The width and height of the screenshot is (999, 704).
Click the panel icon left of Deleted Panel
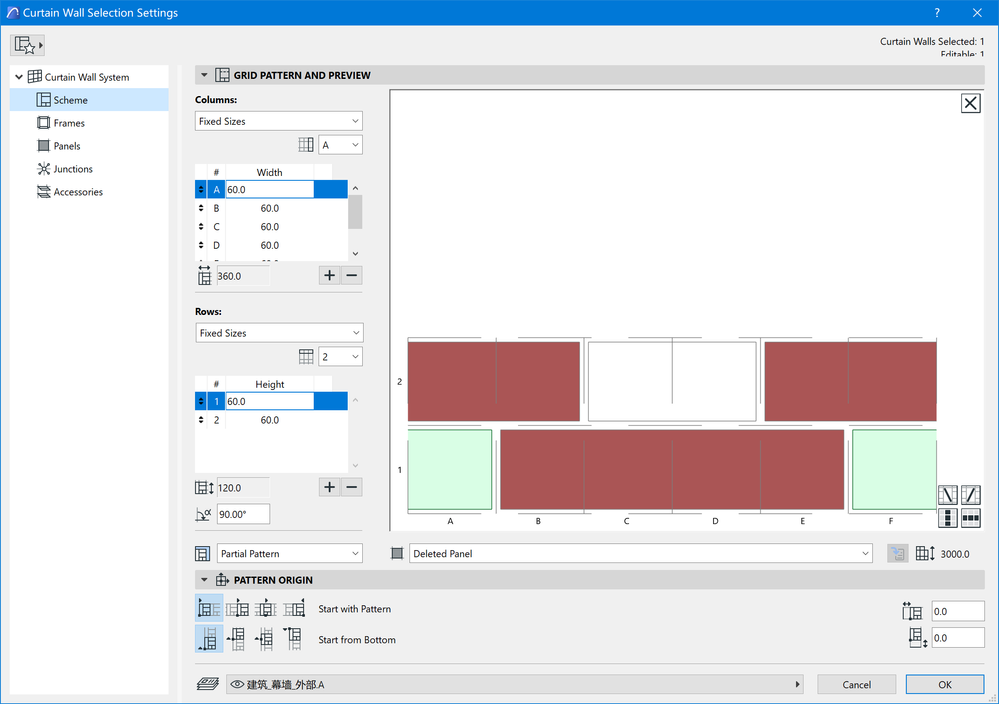[x=397, y=554]
